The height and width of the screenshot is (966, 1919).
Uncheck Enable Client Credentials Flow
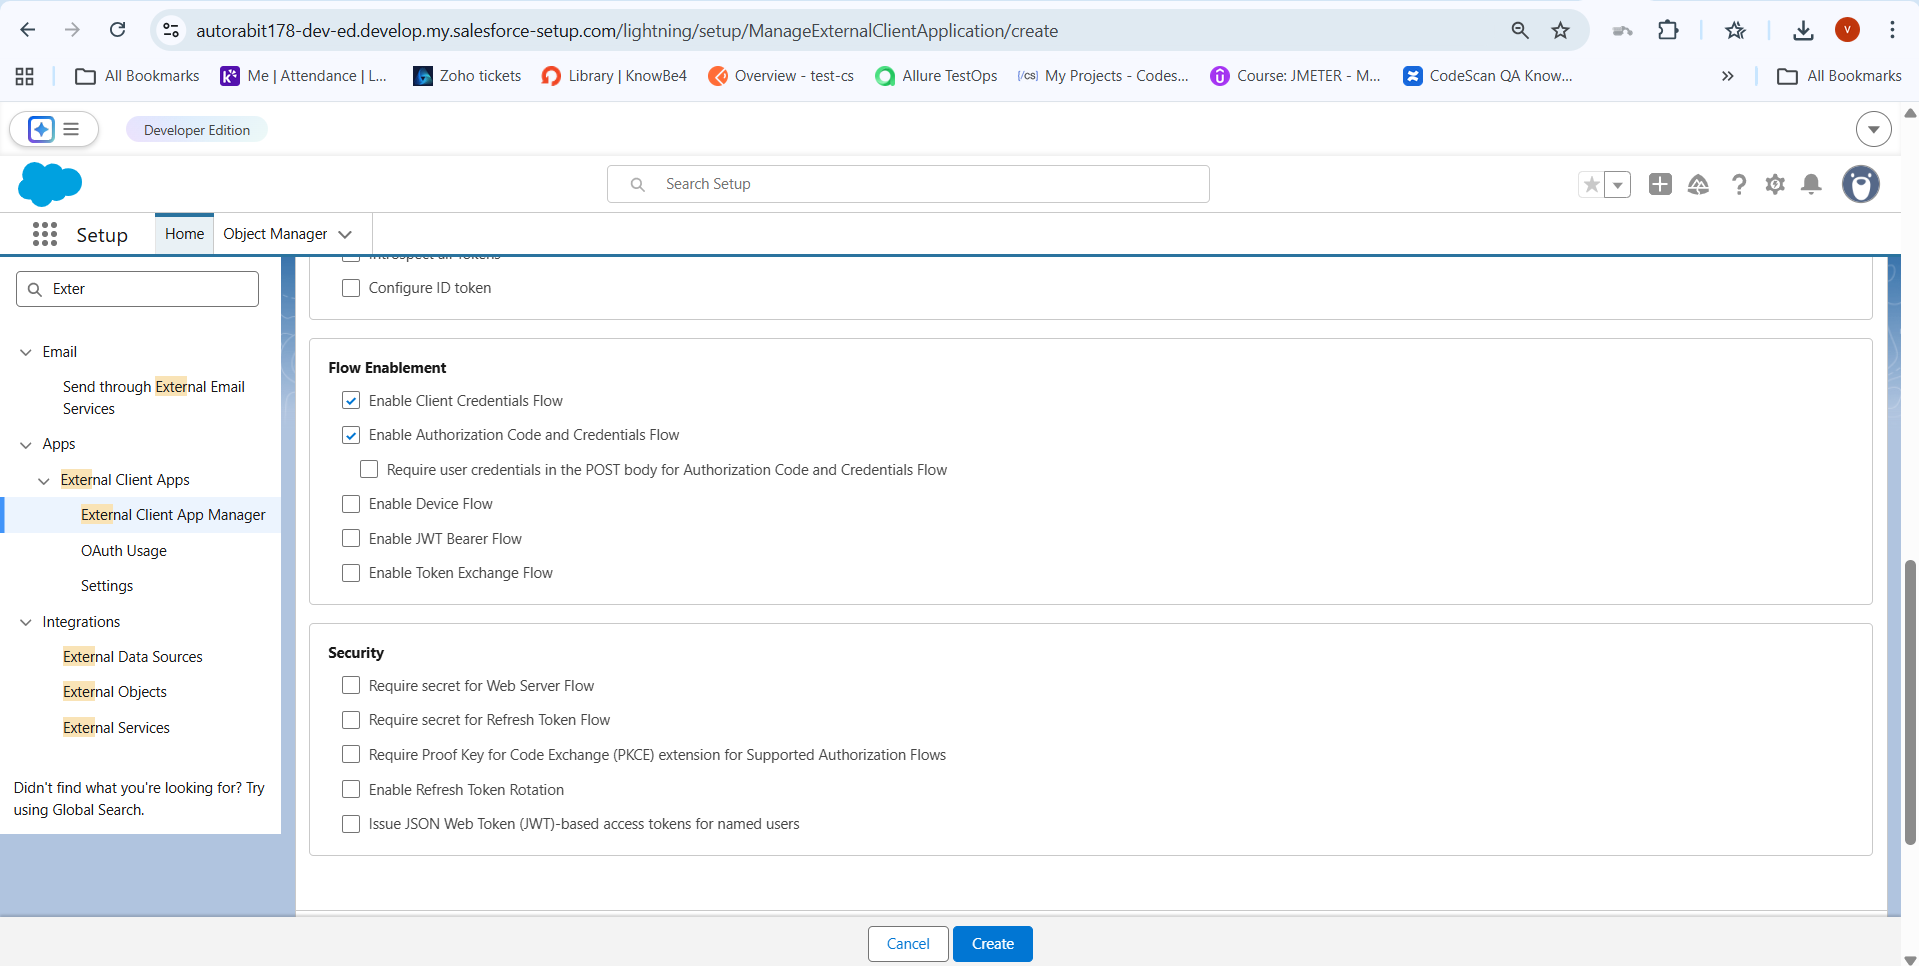351,401
